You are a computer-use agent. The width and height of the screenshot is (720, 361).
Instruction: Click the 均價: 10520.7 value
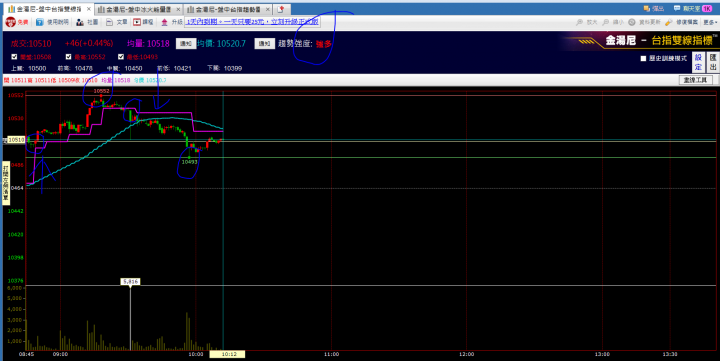221,44
